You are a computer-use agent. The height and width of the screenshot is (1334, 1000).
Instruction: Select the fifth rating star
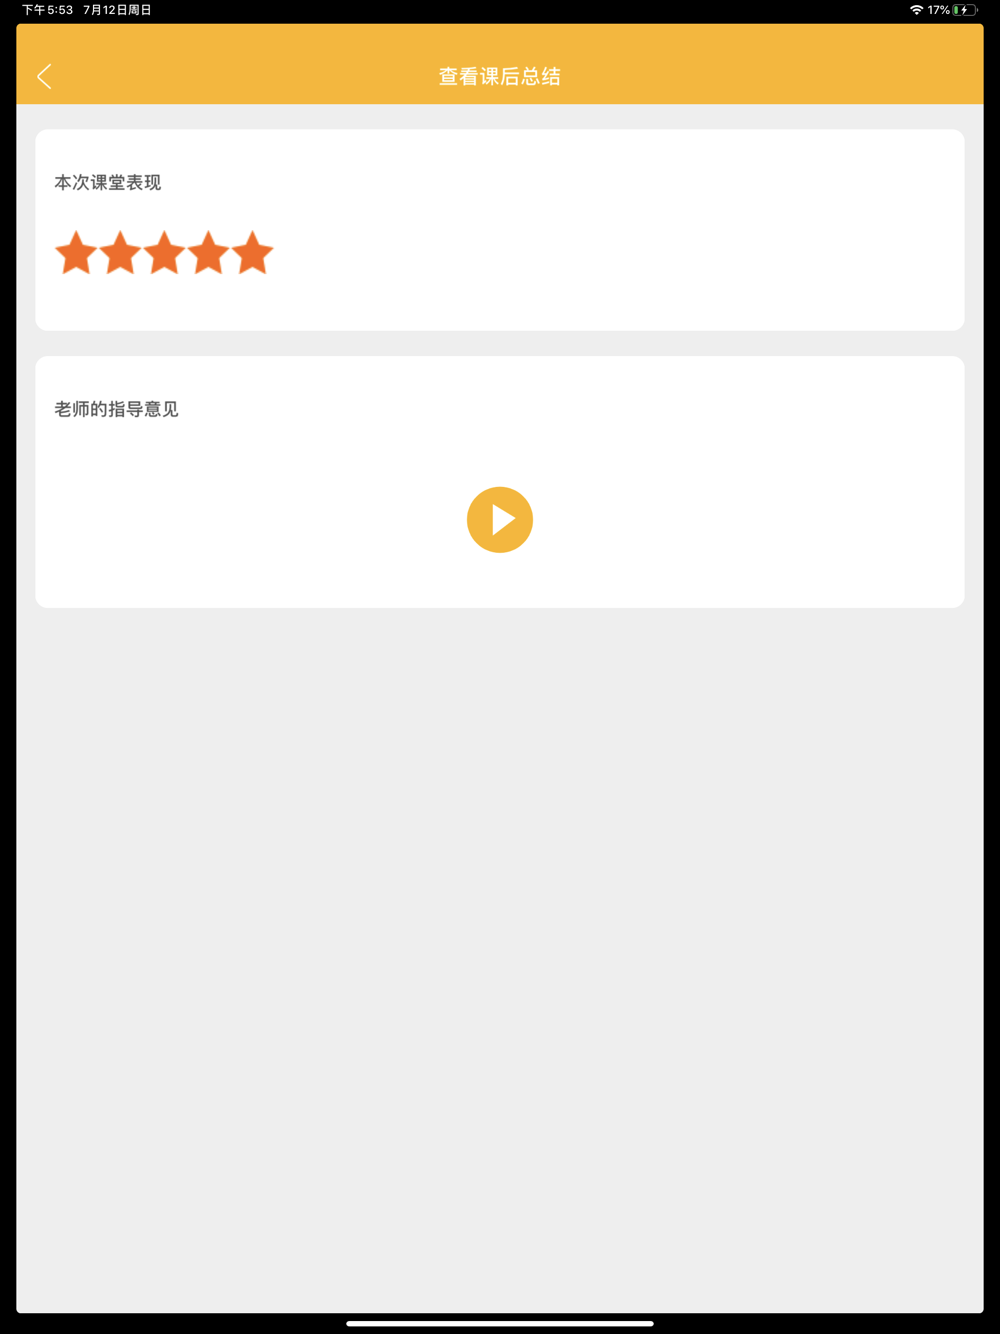252,253
